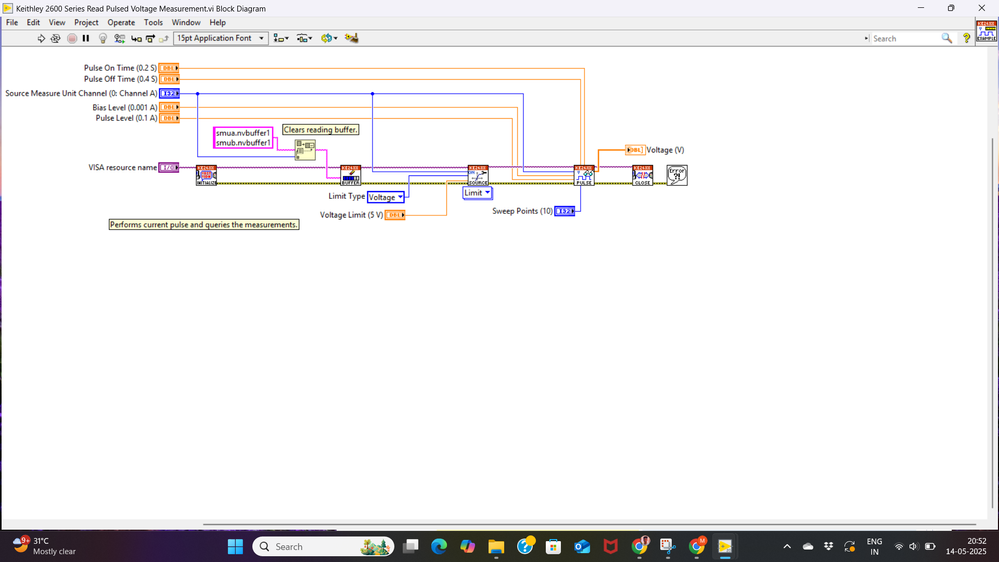Select the Simple Error Handler node
Screen dimensions: 999x562
pos(677,175)
